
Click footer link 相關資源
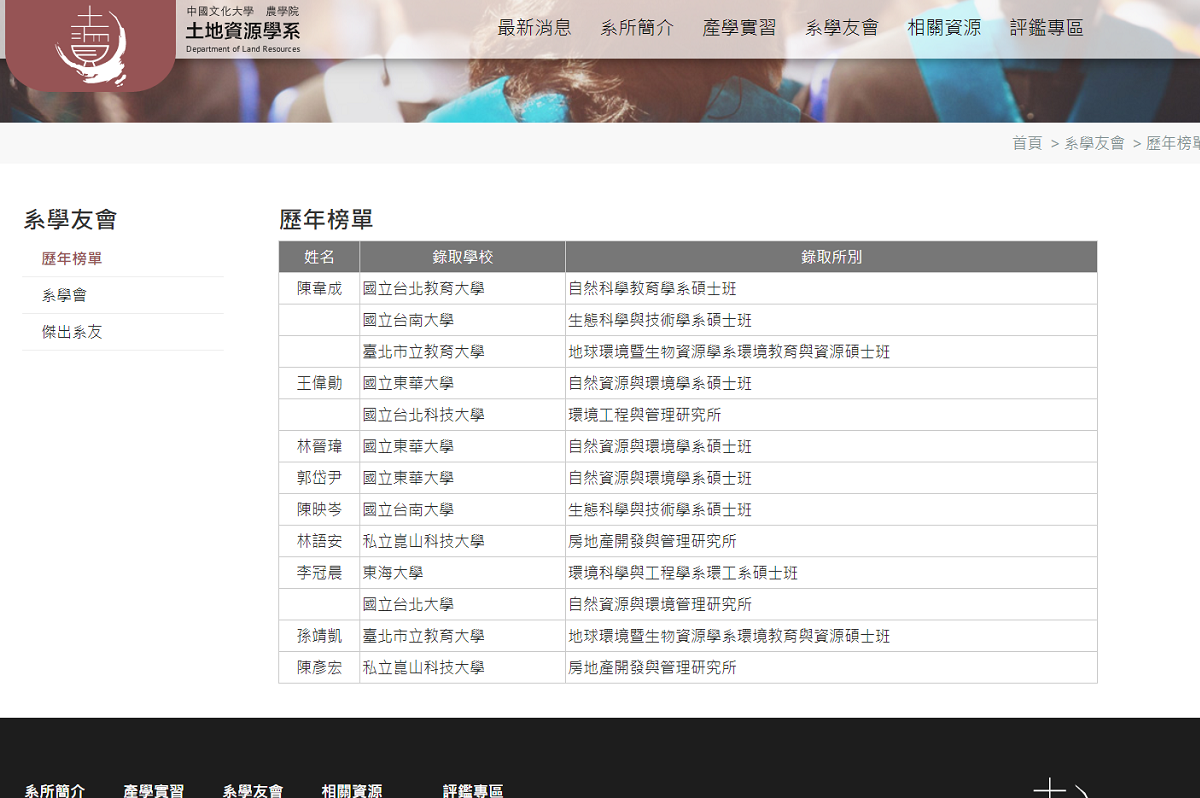pyautogui.click(x=351, y=791)
